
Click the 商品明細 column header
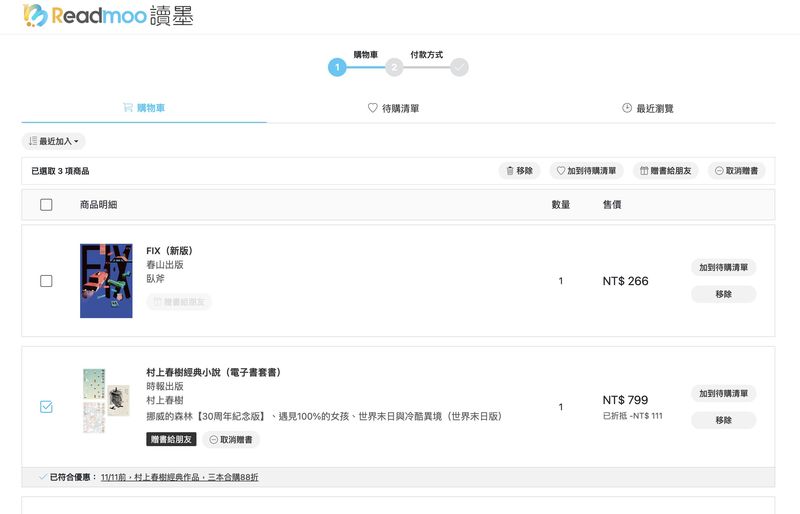(98, 205)
